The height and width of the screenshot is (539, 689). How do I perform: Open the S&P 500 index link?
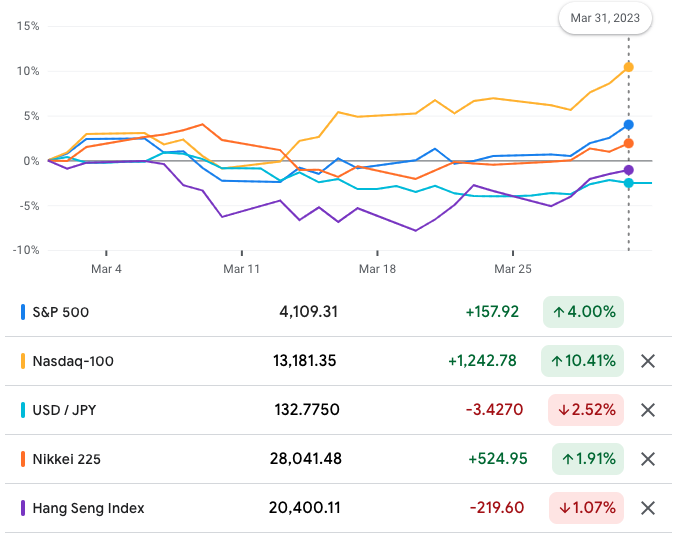pyautogui.click(x=62, y=312)
